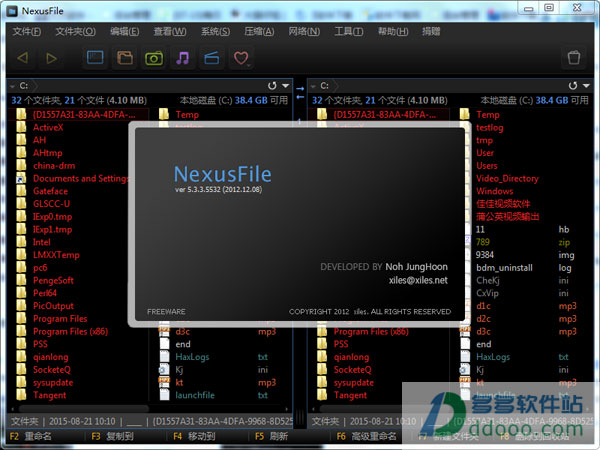
Task: Open the desktop icon in the toolbar
Action: tap(95, 58)
